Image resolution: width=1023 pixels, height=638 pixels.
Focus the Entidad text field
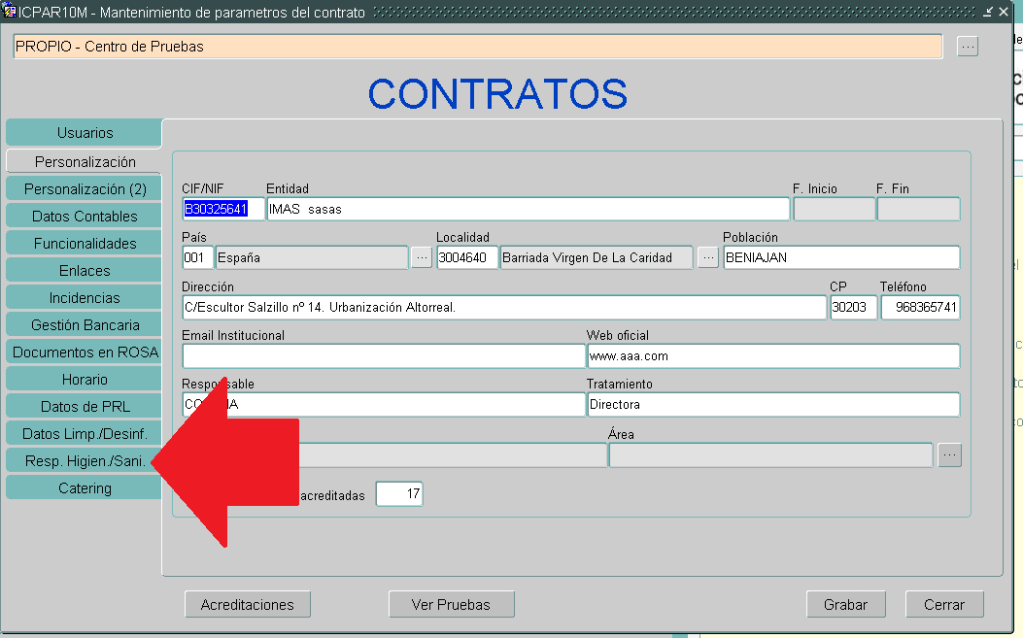pos(527,209)
